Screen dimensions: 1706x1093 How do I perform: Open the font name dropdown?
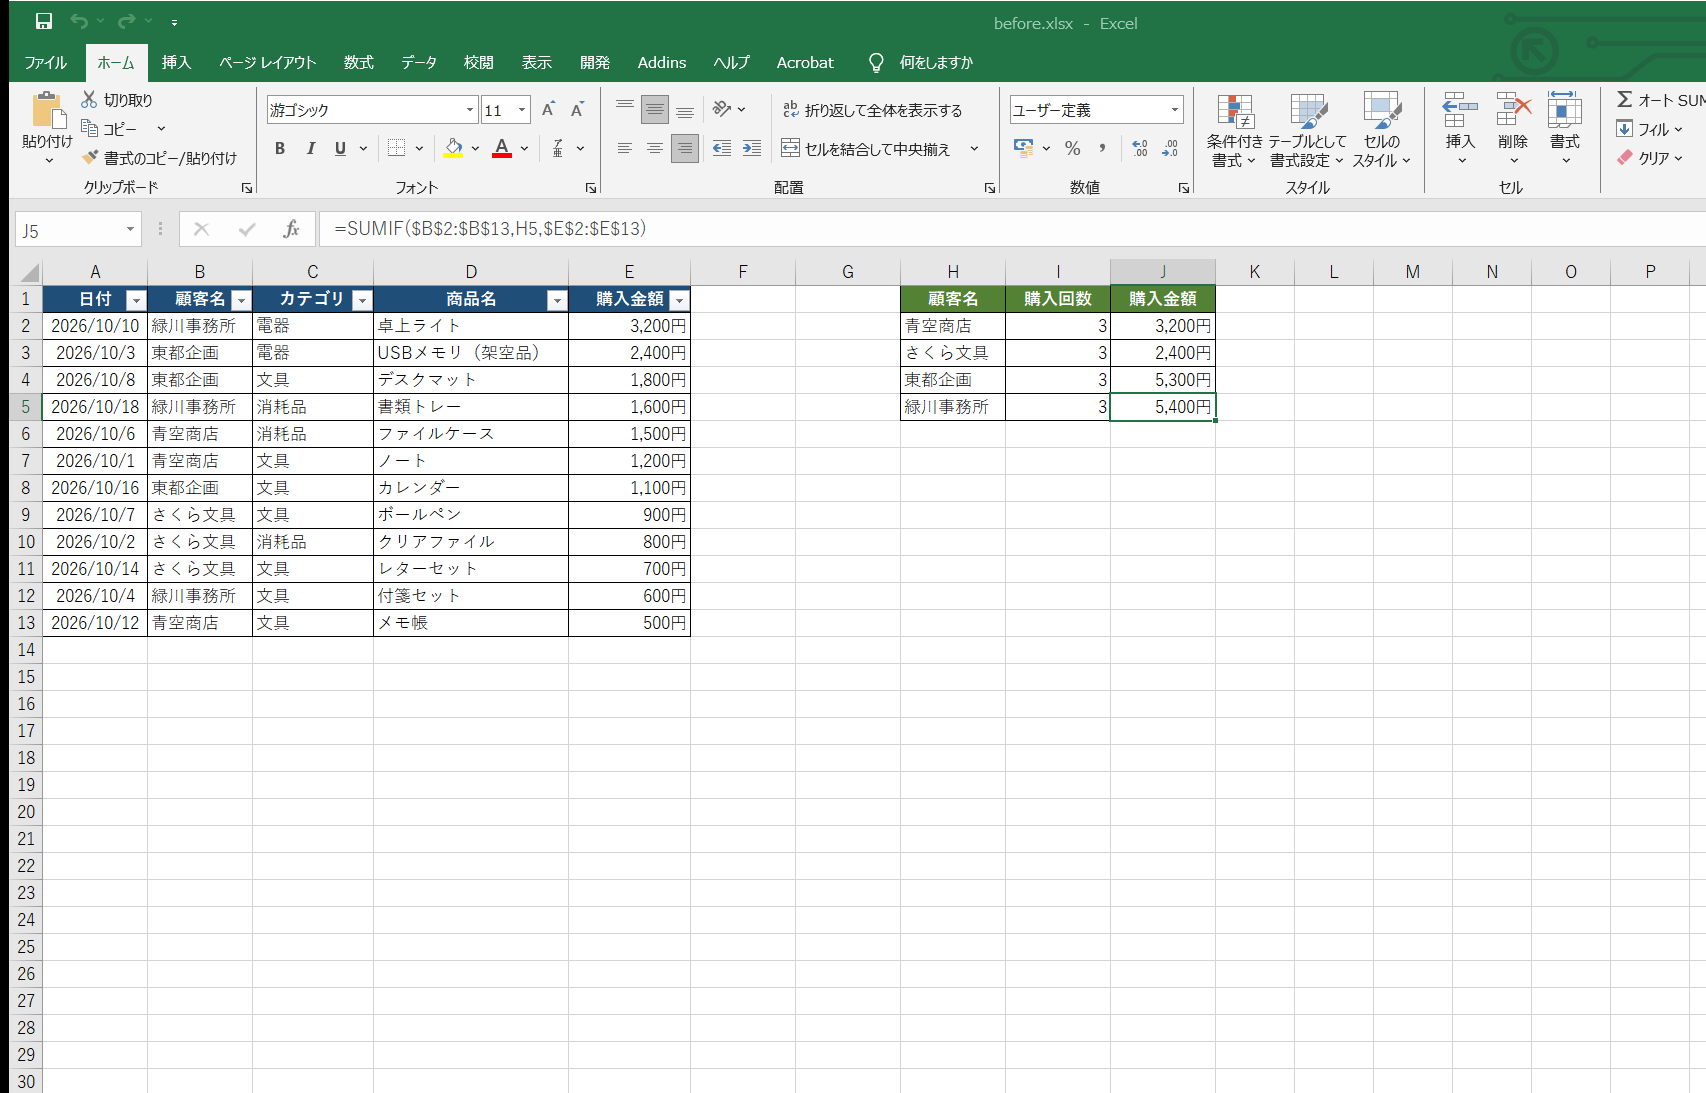[470, 110]
